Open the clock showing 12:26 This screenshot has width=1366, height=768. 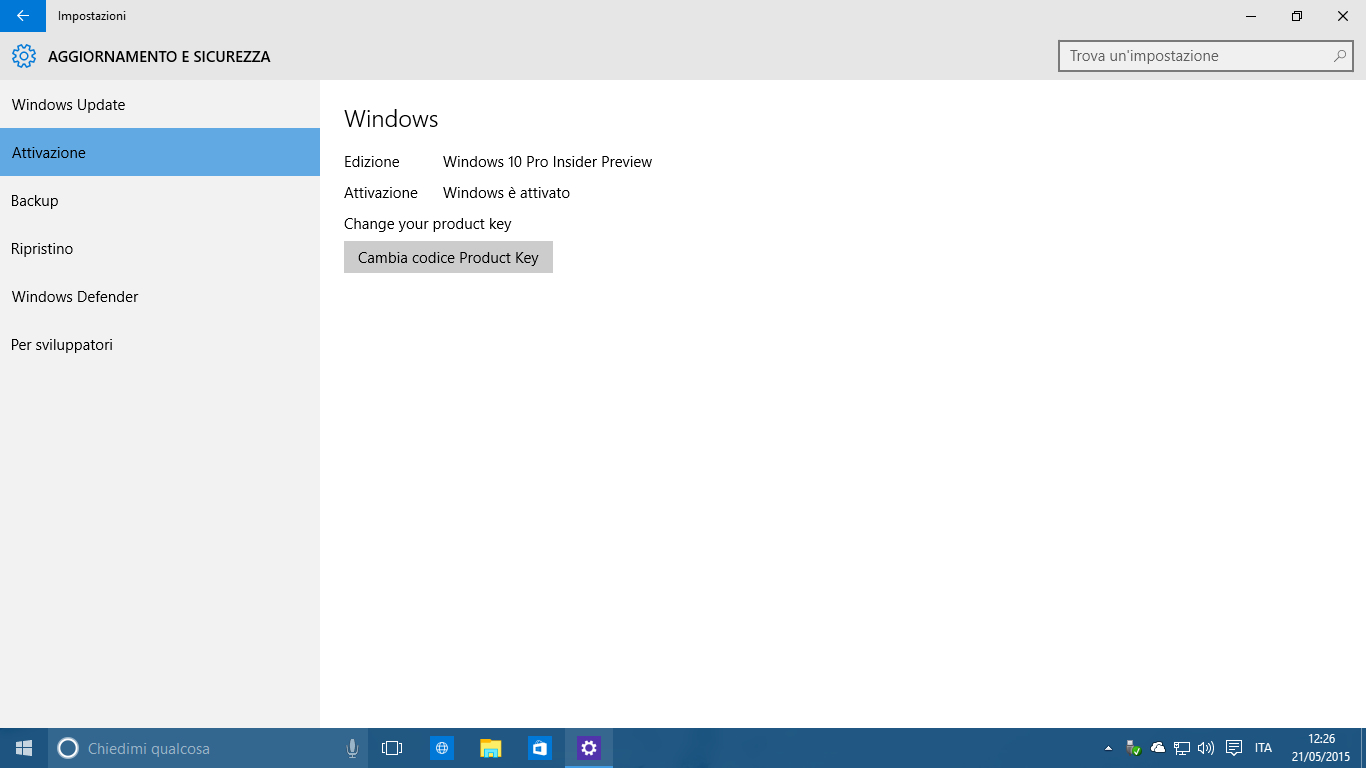point(1321,748)
